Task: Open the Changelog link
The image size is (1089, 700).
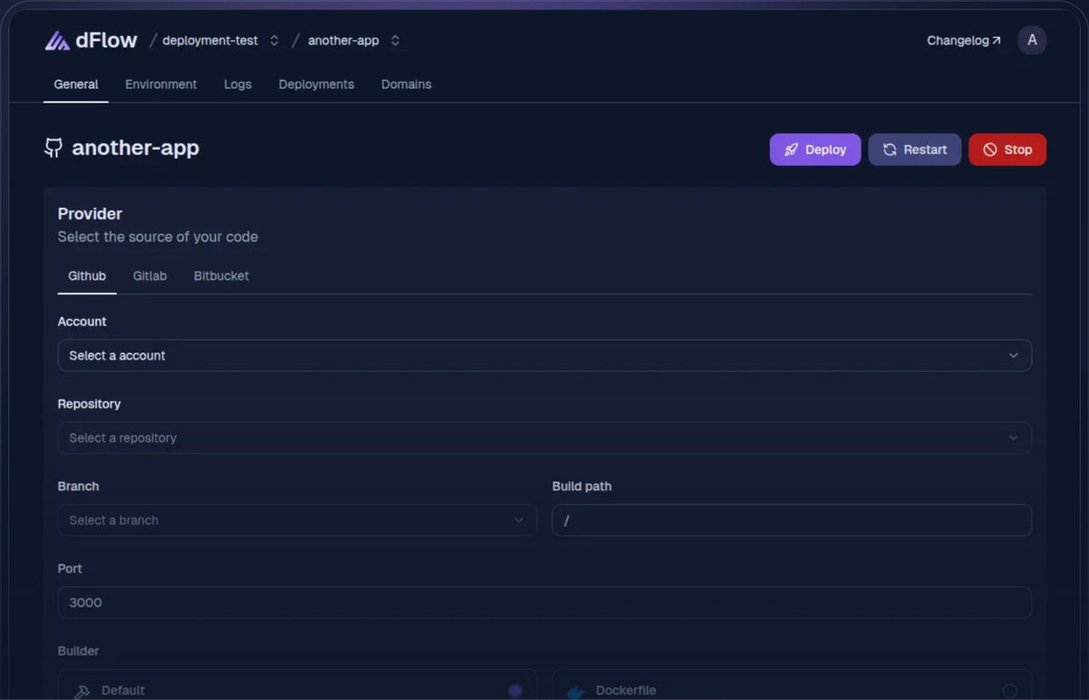Action: point(963,40)
